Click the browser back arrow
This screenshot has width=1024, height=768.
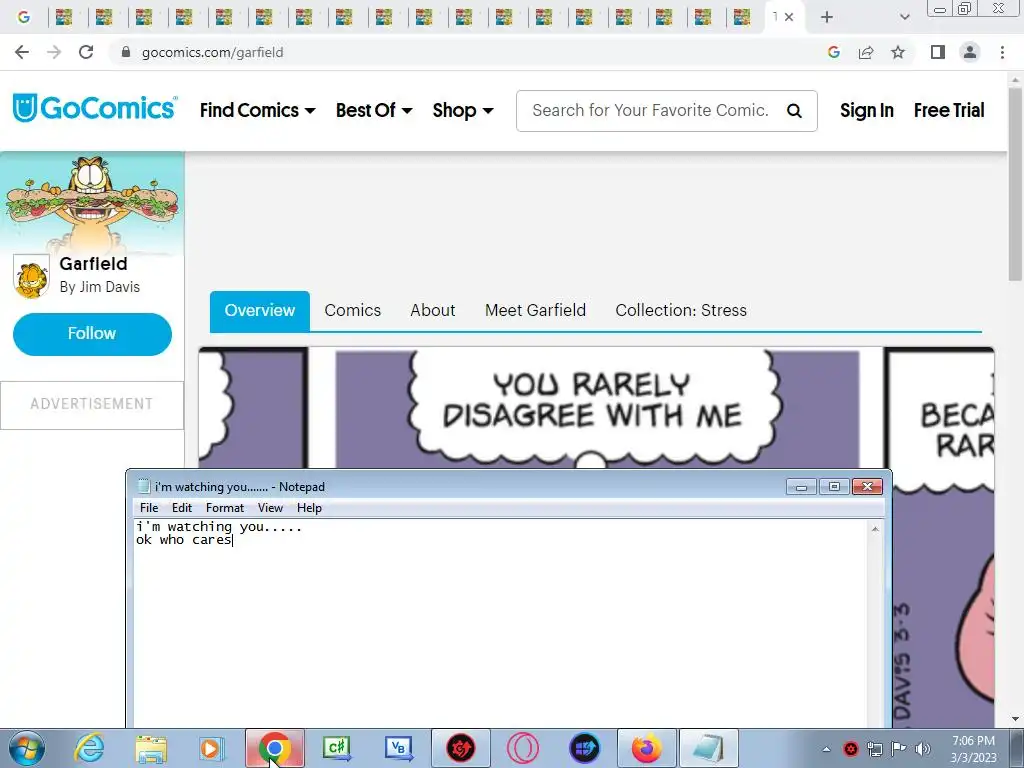tap(22, 52)
